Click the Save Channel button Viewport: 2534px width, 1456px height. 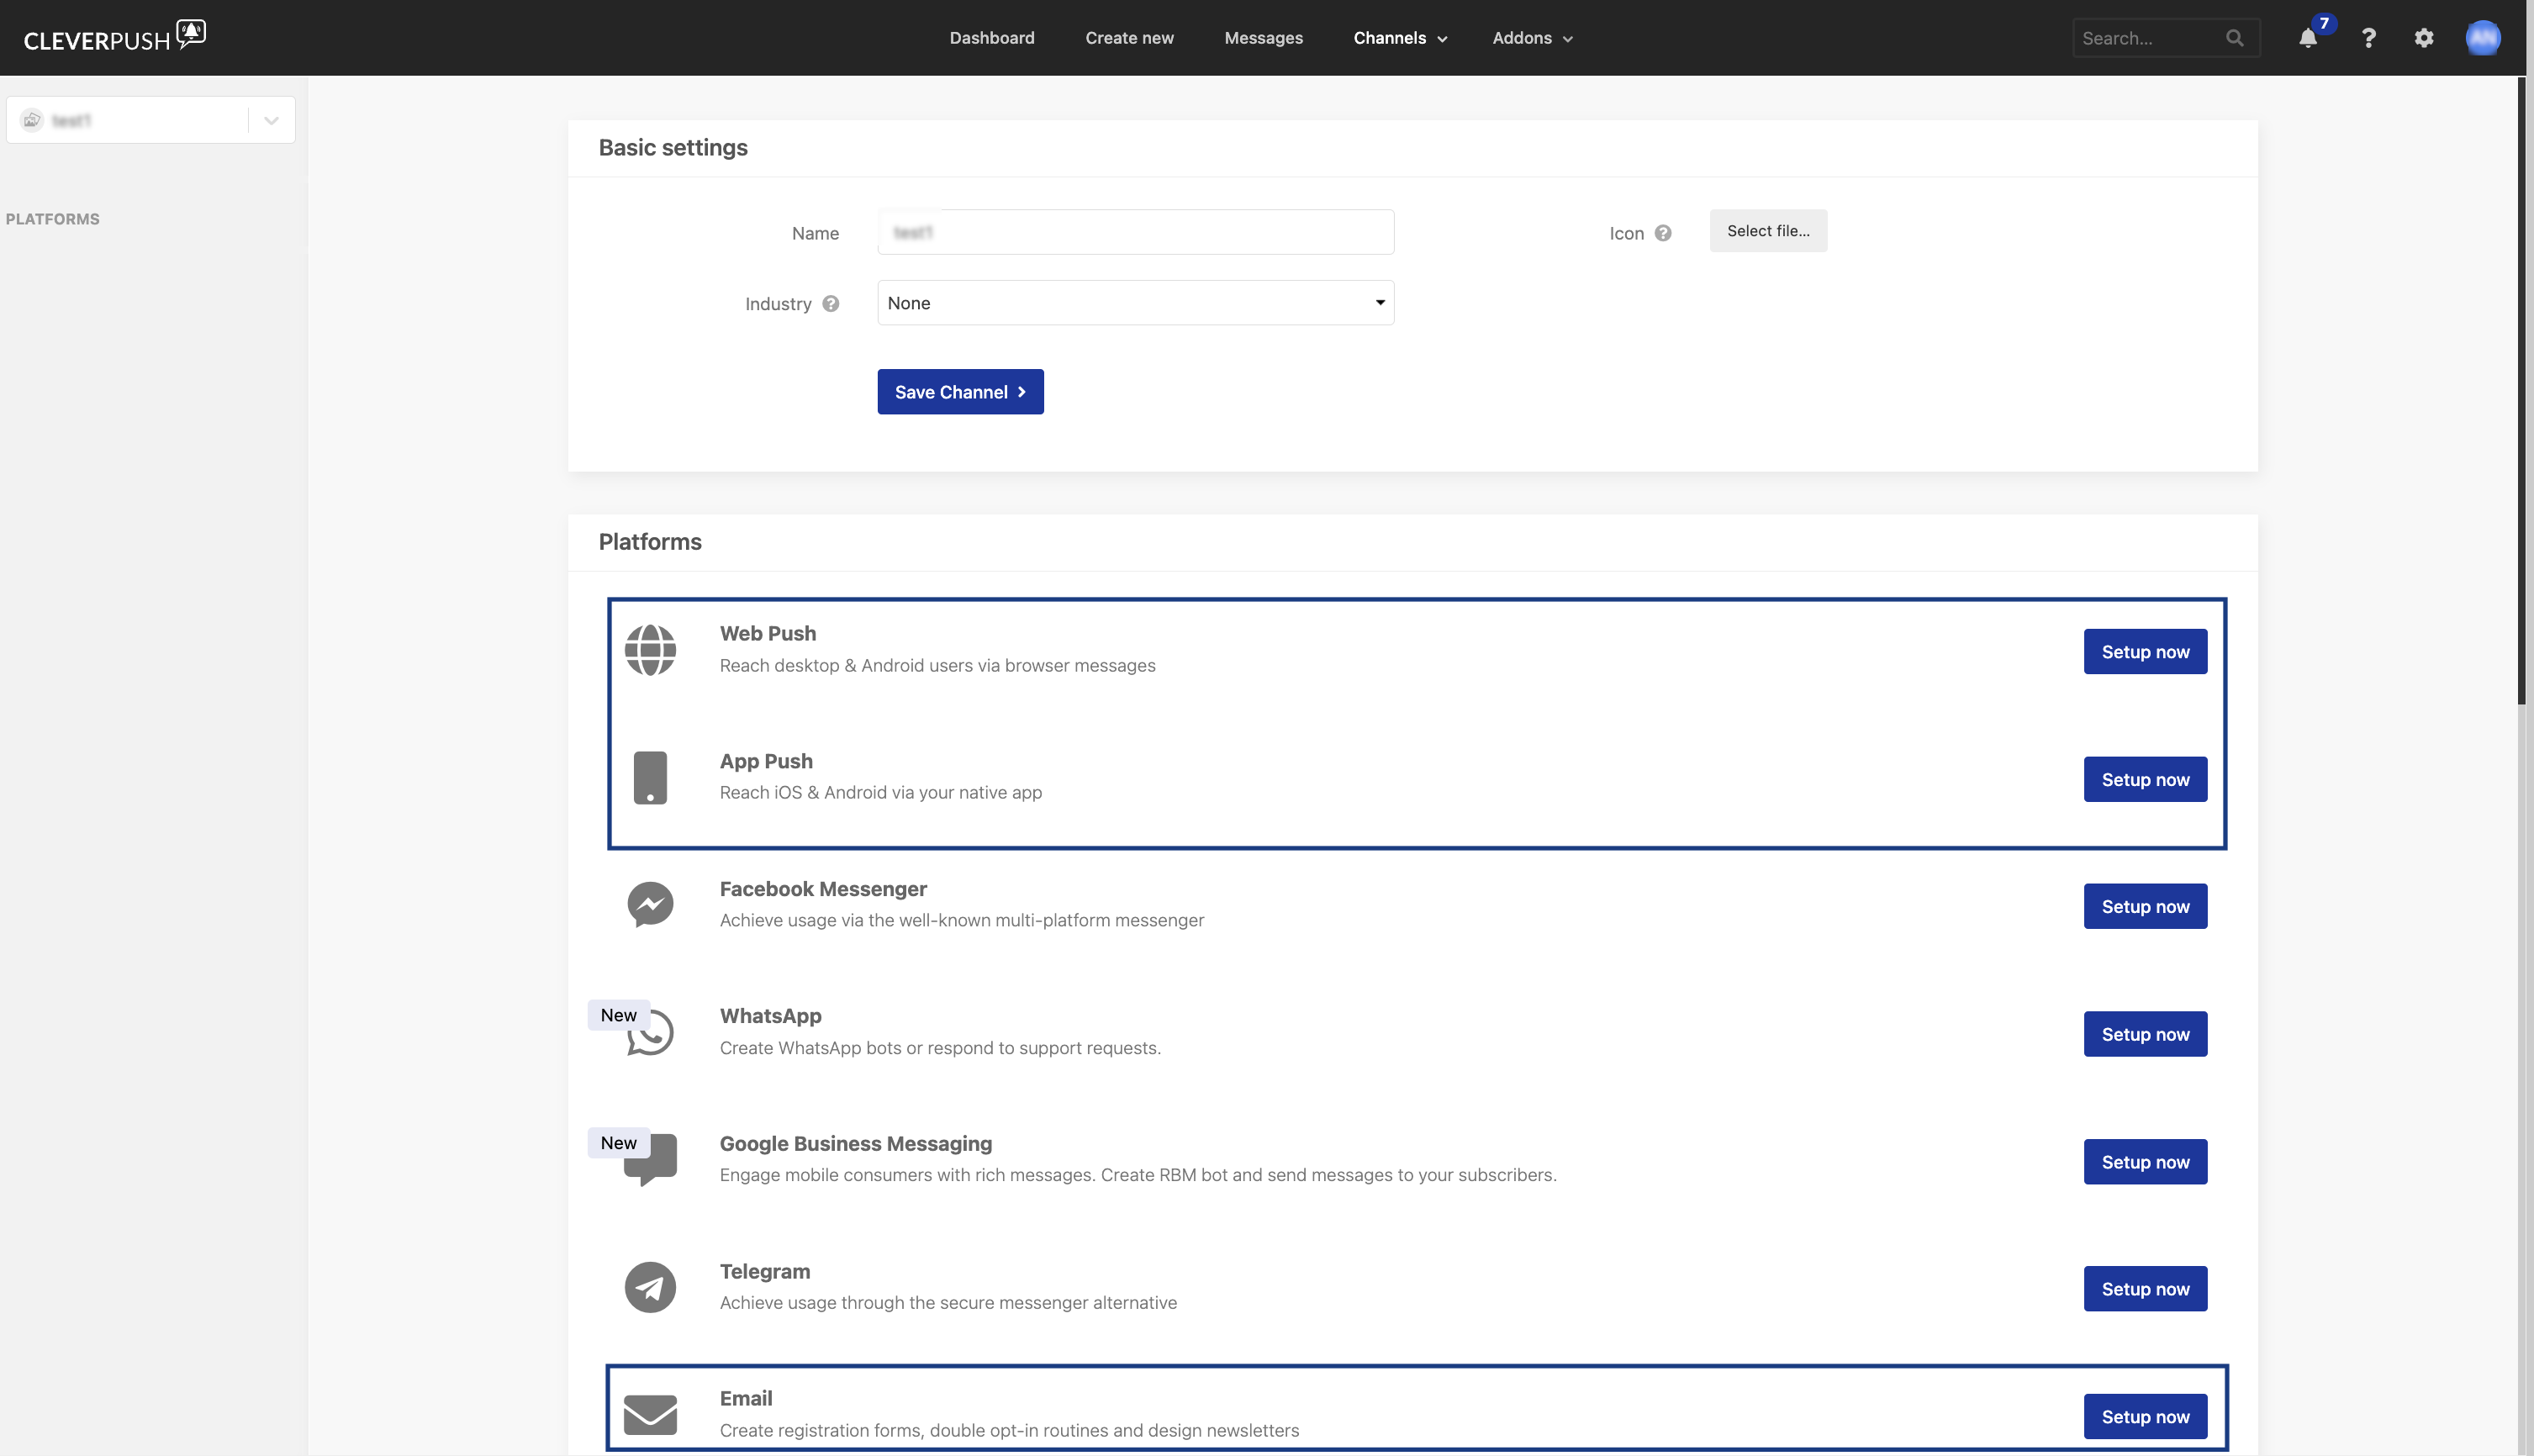pos(960,392)
